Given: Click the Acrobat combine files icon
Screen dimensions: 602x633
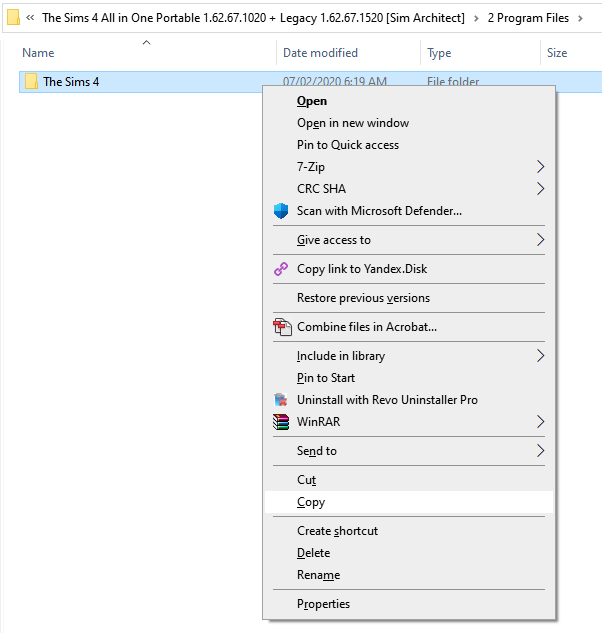Looking at the screenshot, I should (x=282, y=327).
